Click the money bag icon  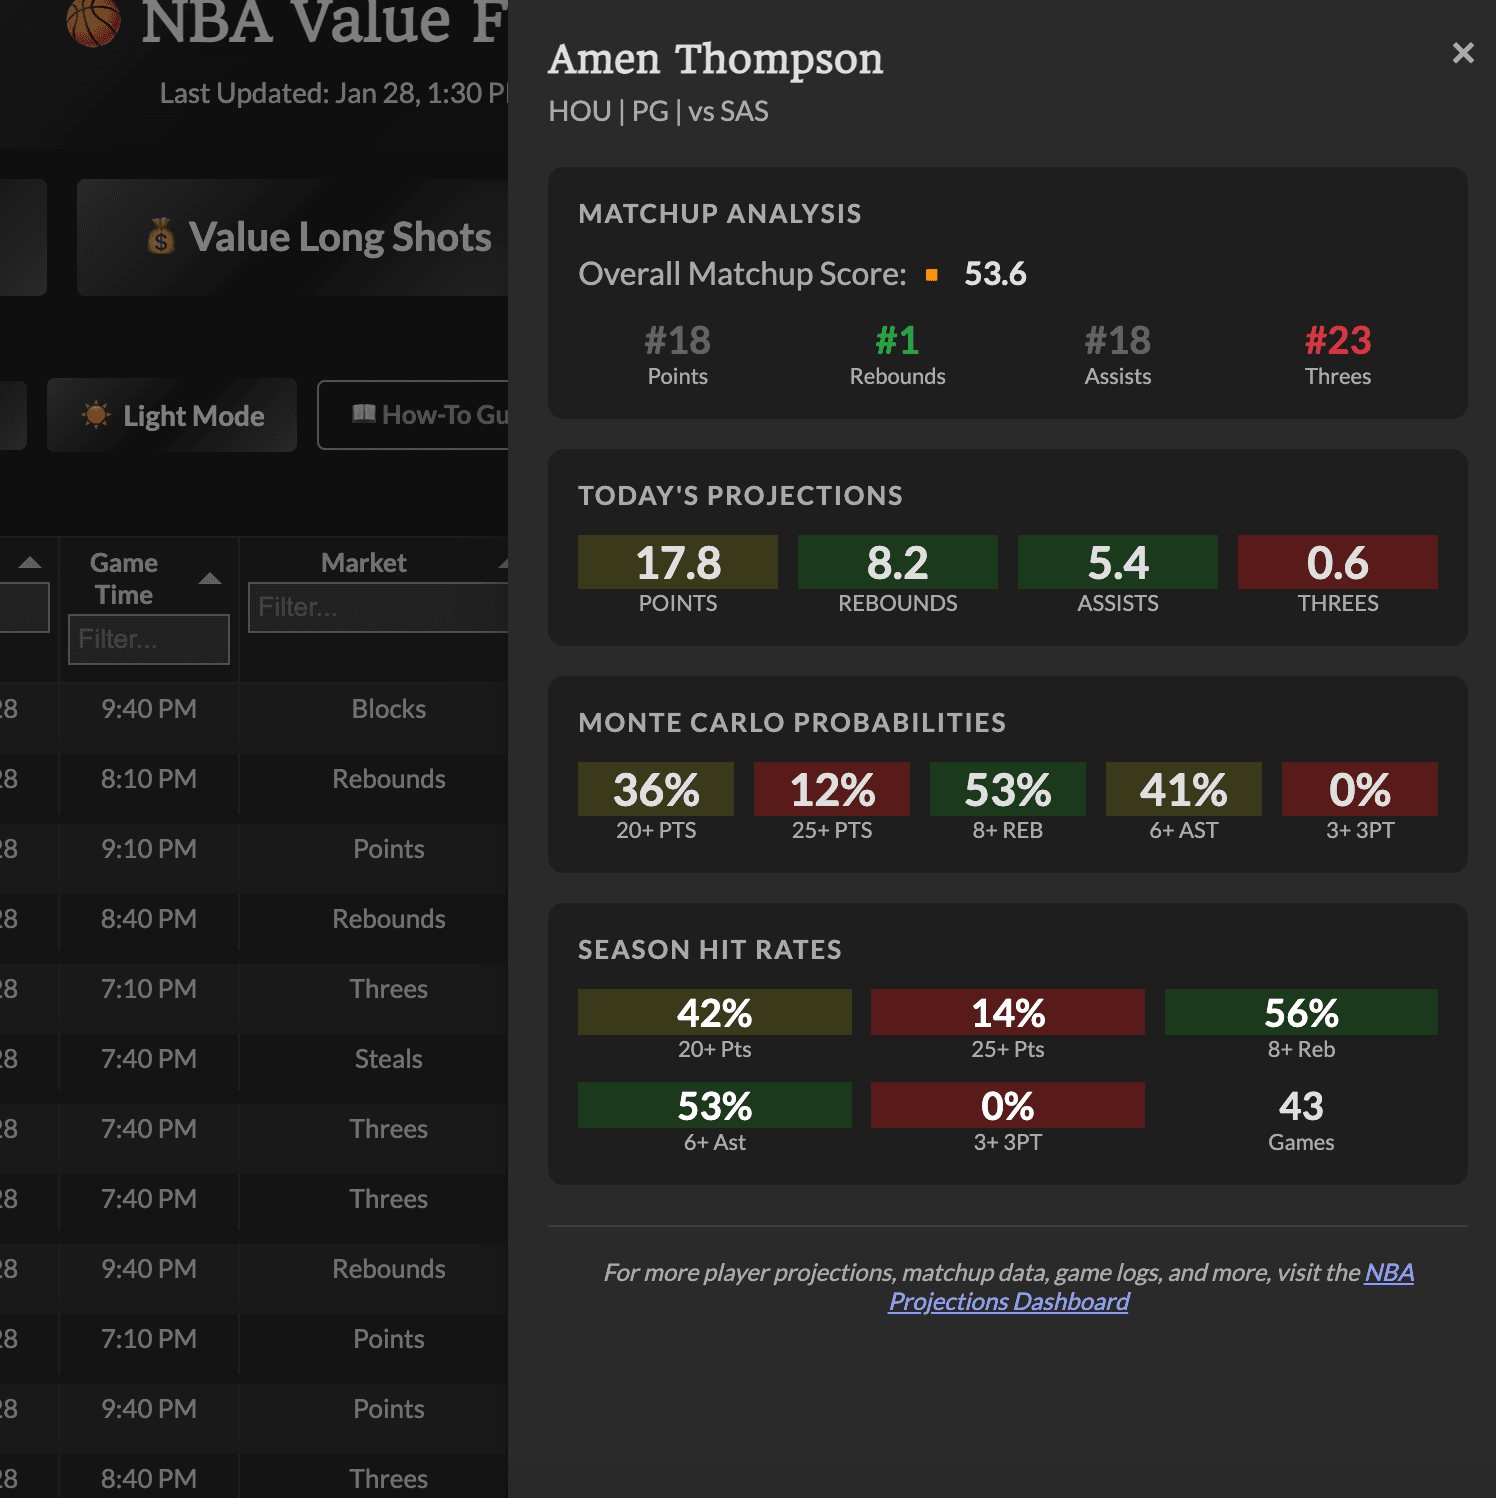[161, 238]
